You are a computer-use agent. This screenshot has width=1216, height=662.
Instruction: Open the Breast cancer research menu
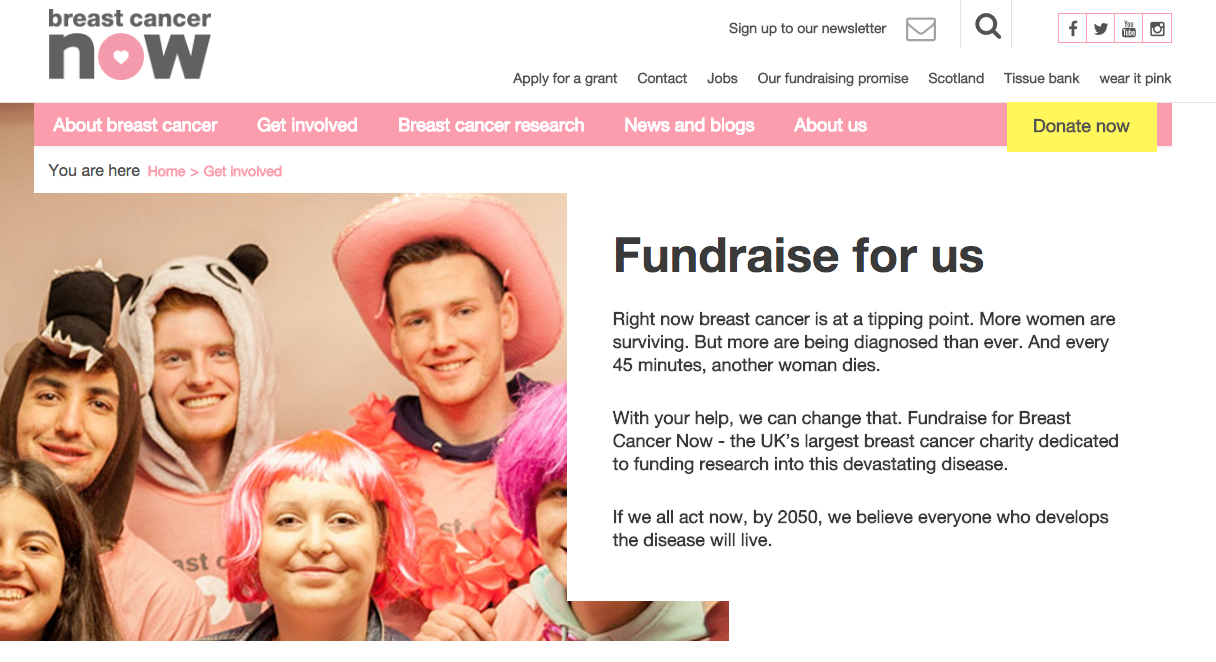pyautogui.click(x=491, y=125)
